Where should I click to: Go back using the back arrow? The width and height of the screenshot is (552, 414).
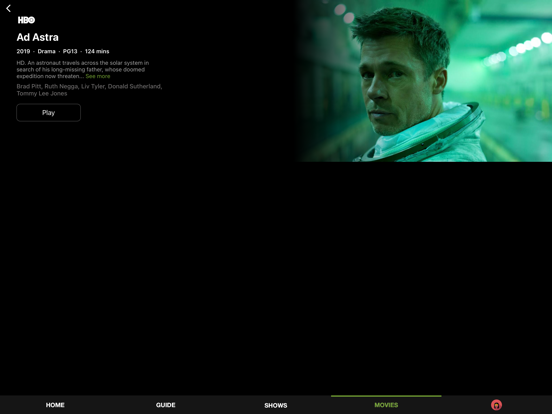click(8, 8)
